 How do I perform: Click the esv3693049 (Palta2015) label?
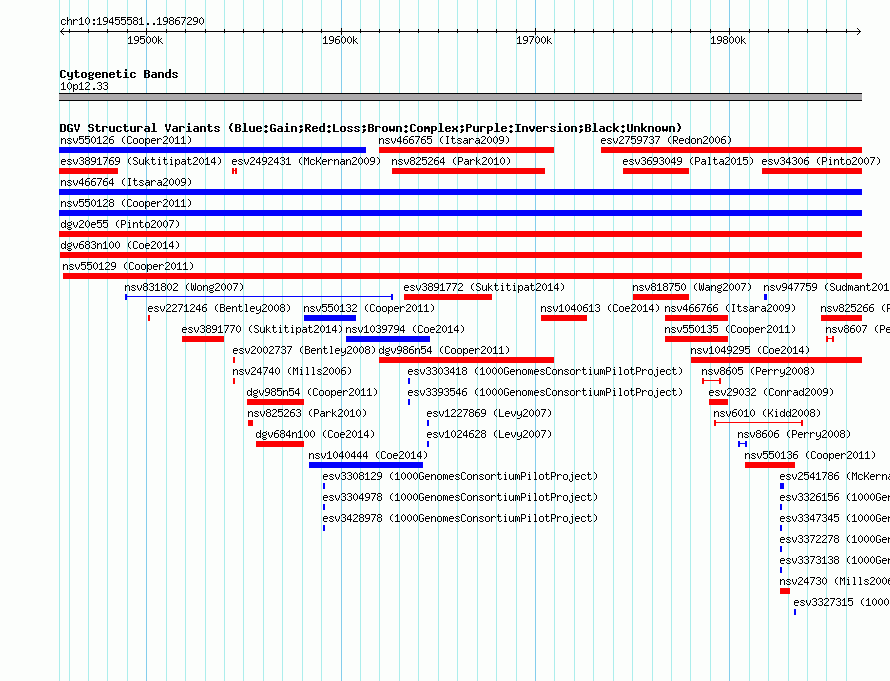coord(688,161)
